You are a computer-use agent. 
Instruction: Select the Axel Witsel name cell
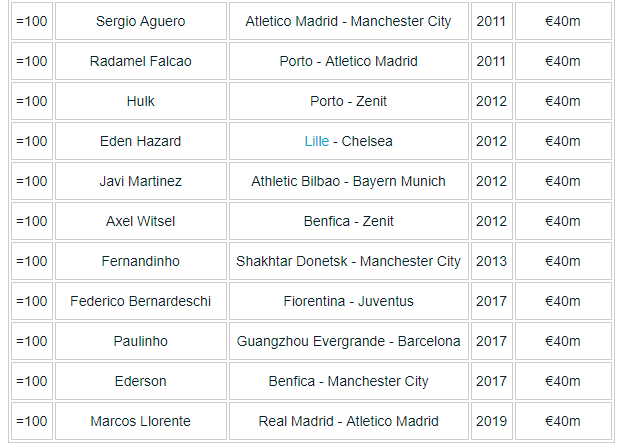point(140,221)
